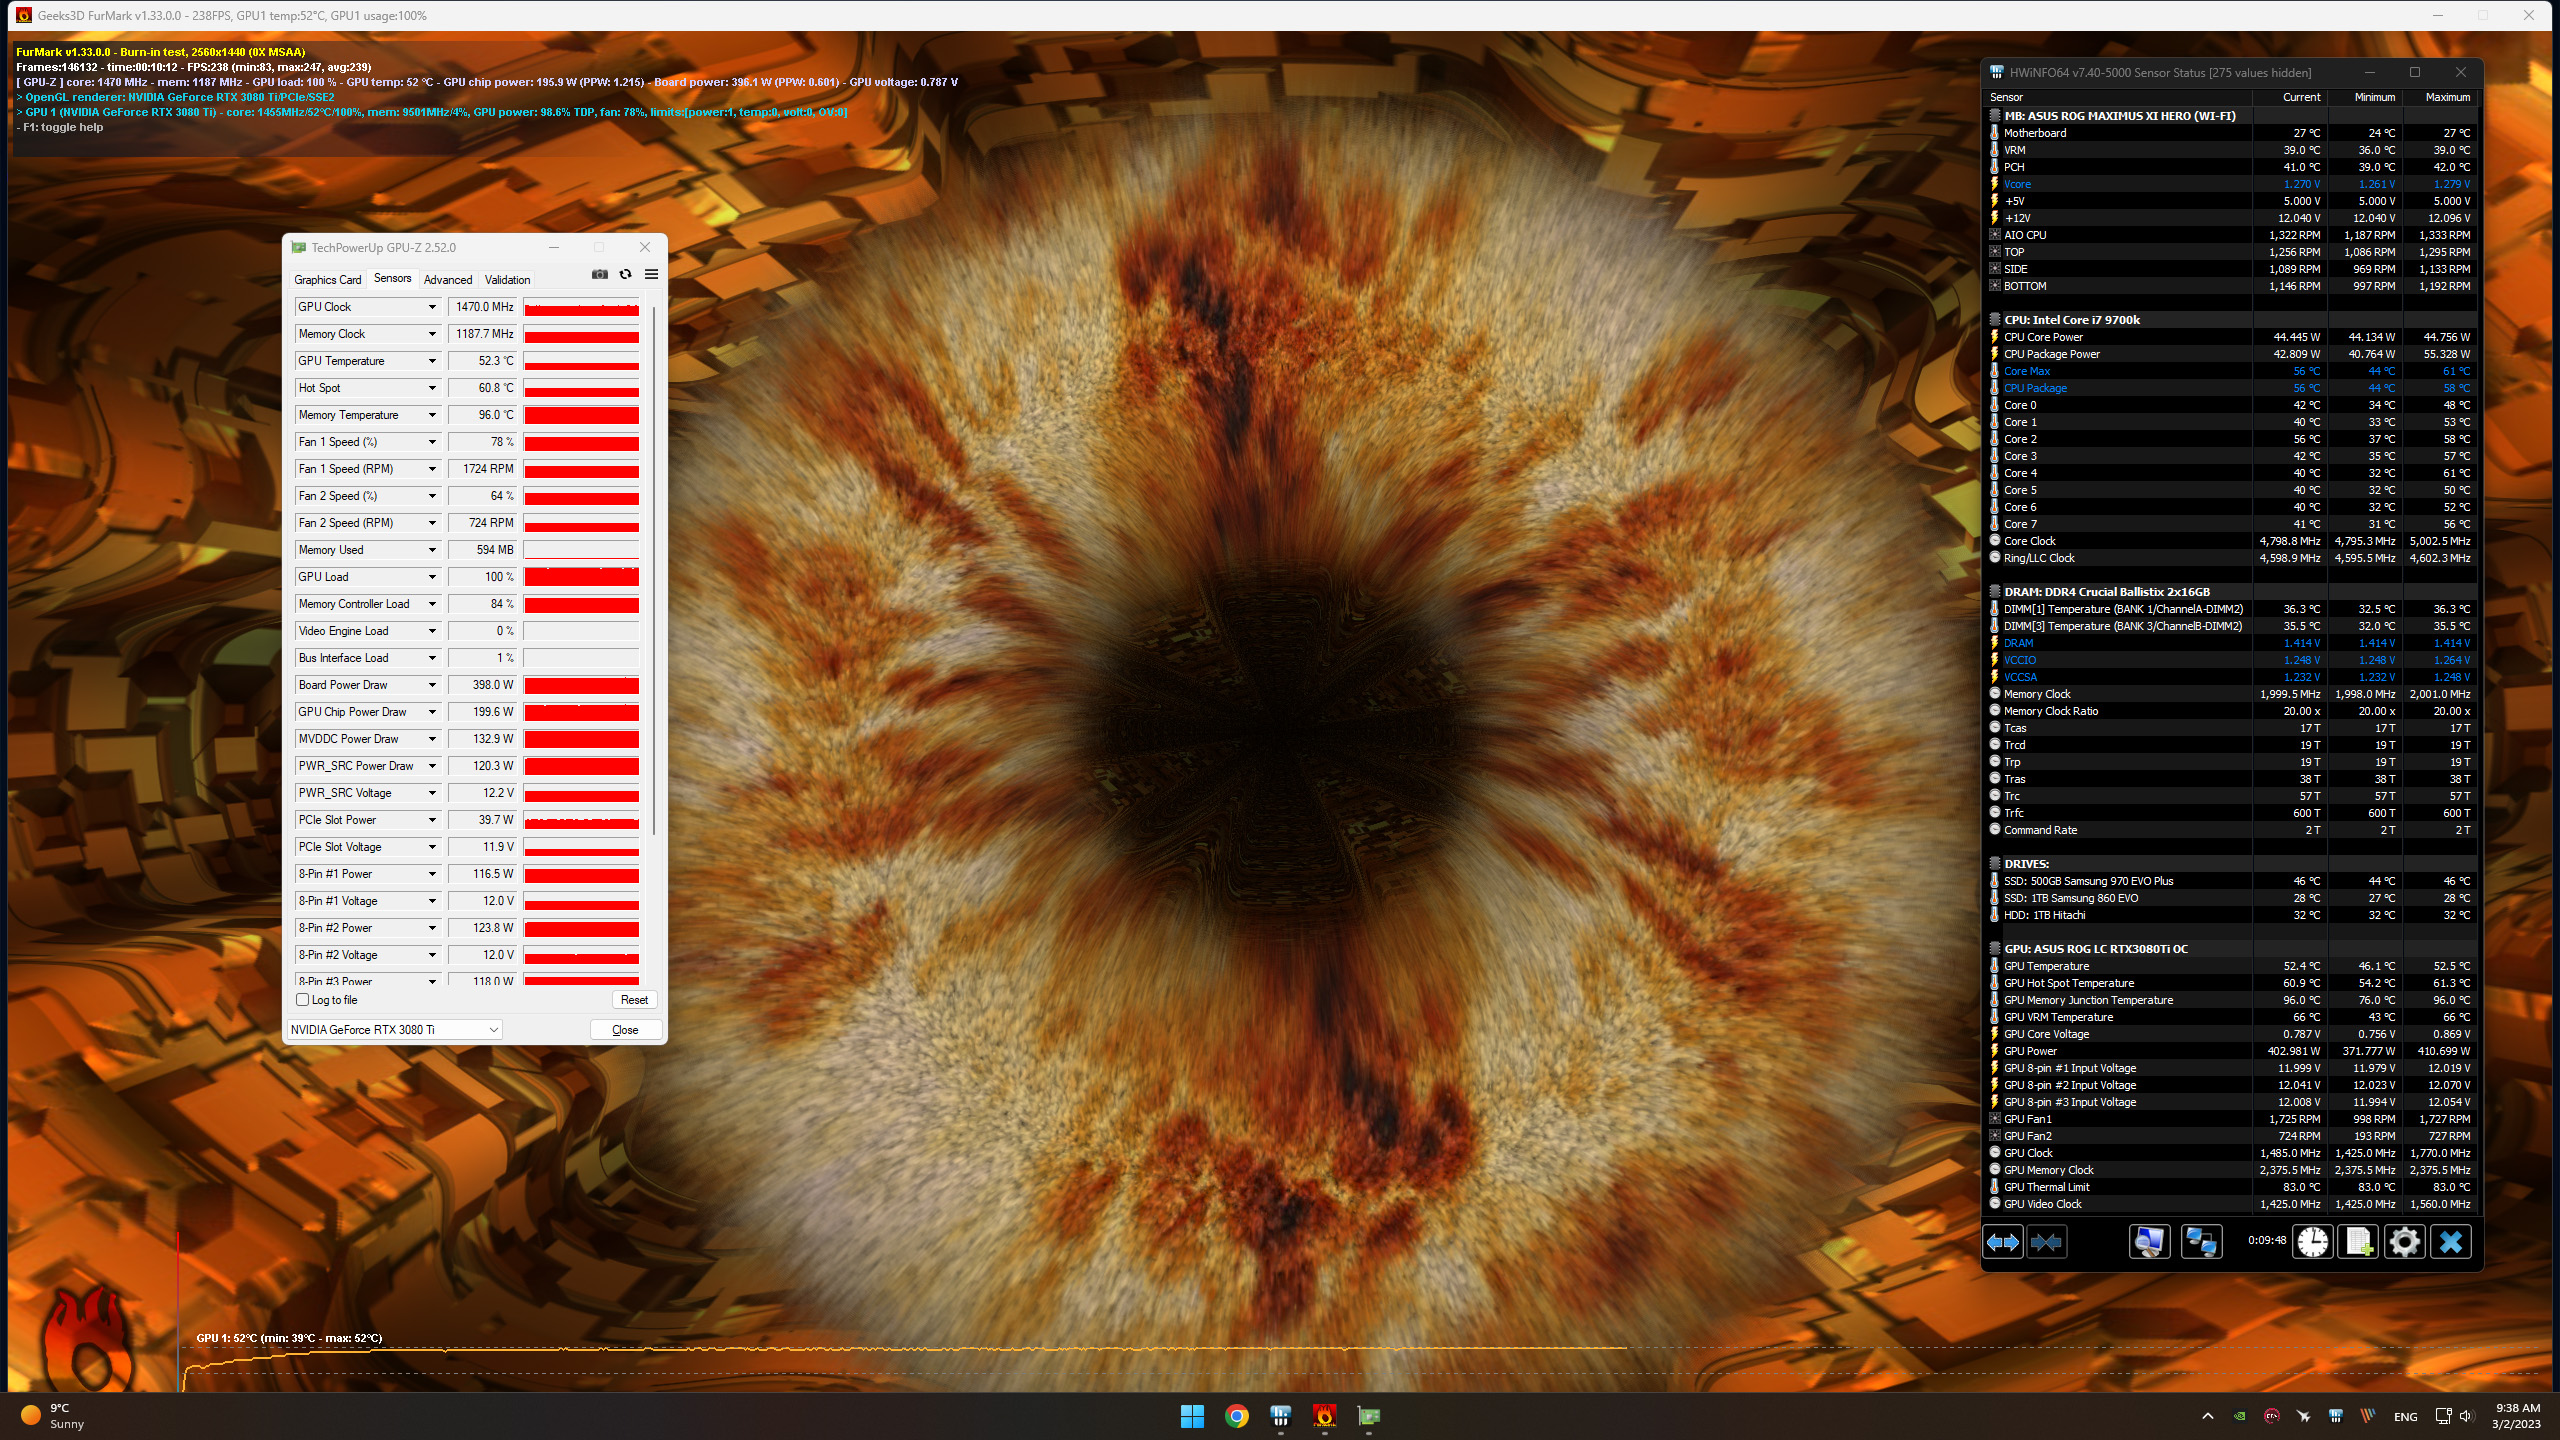Image resolution: width=2560 pixels, height=1440 pixels.
Task: Click HWiNFO reset clock icon
Action: click(2312, 1242)
